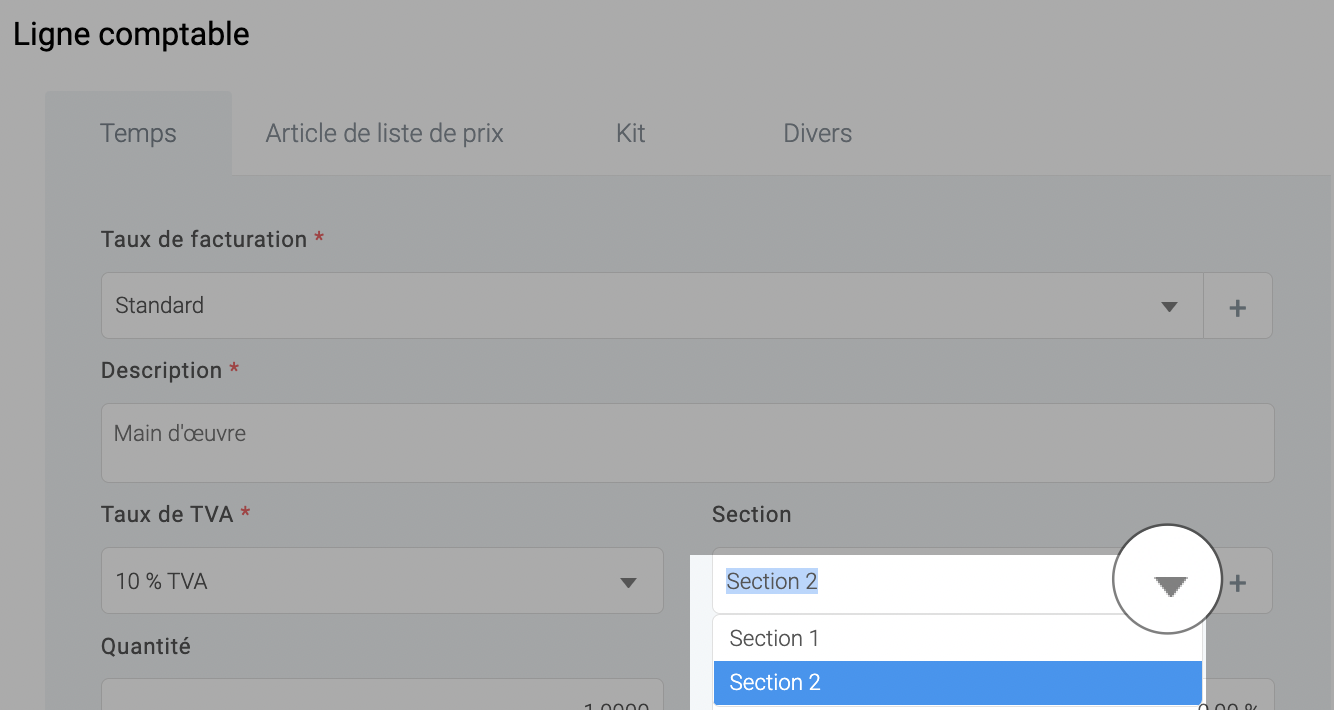This screenshot has height=710, width=1334.
Task: Click the Quantité field label
Action: 146,647
